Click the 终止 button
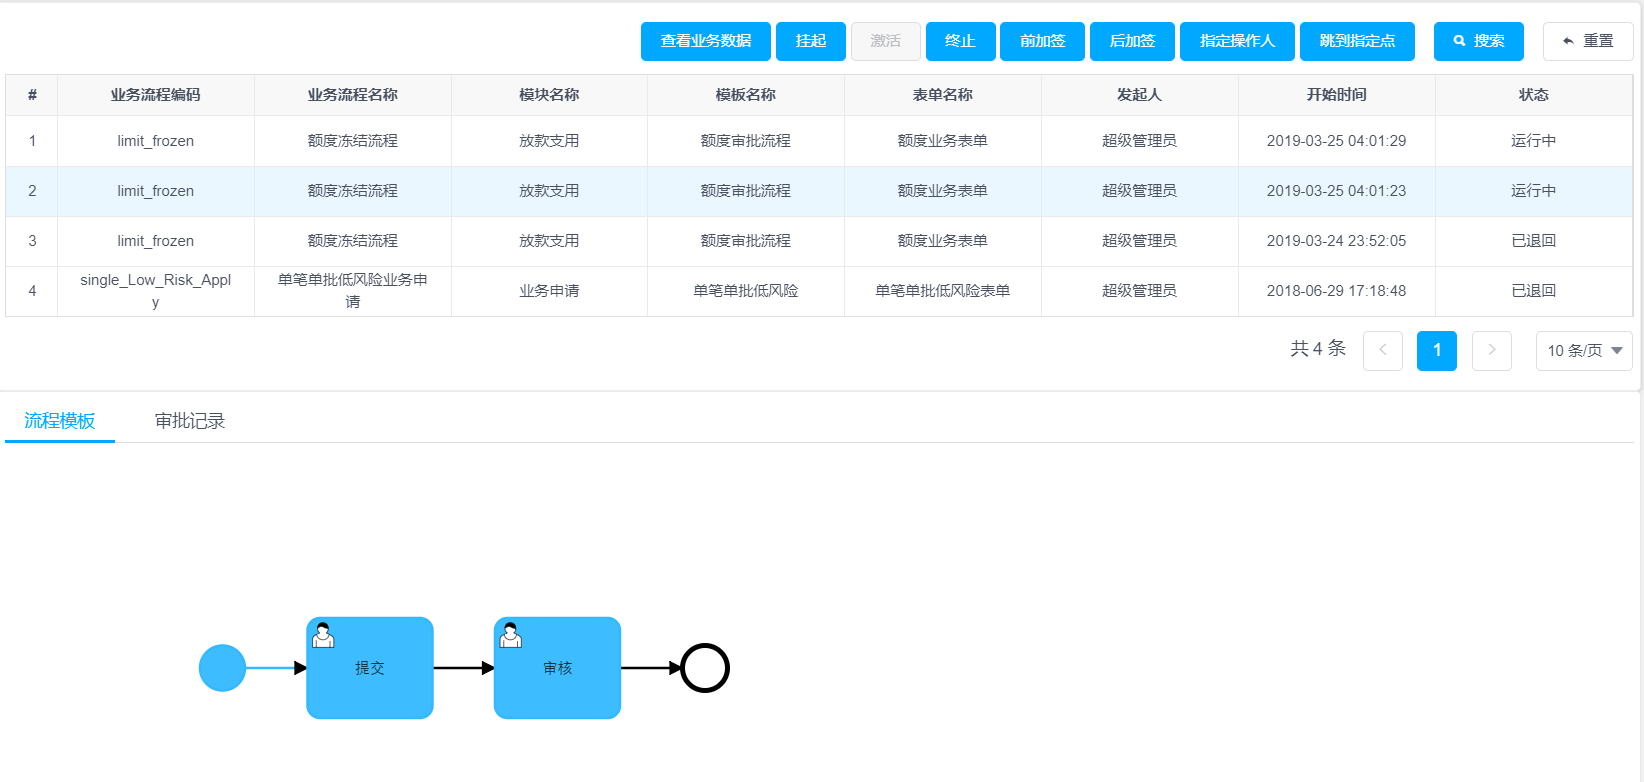 (961, 41)
